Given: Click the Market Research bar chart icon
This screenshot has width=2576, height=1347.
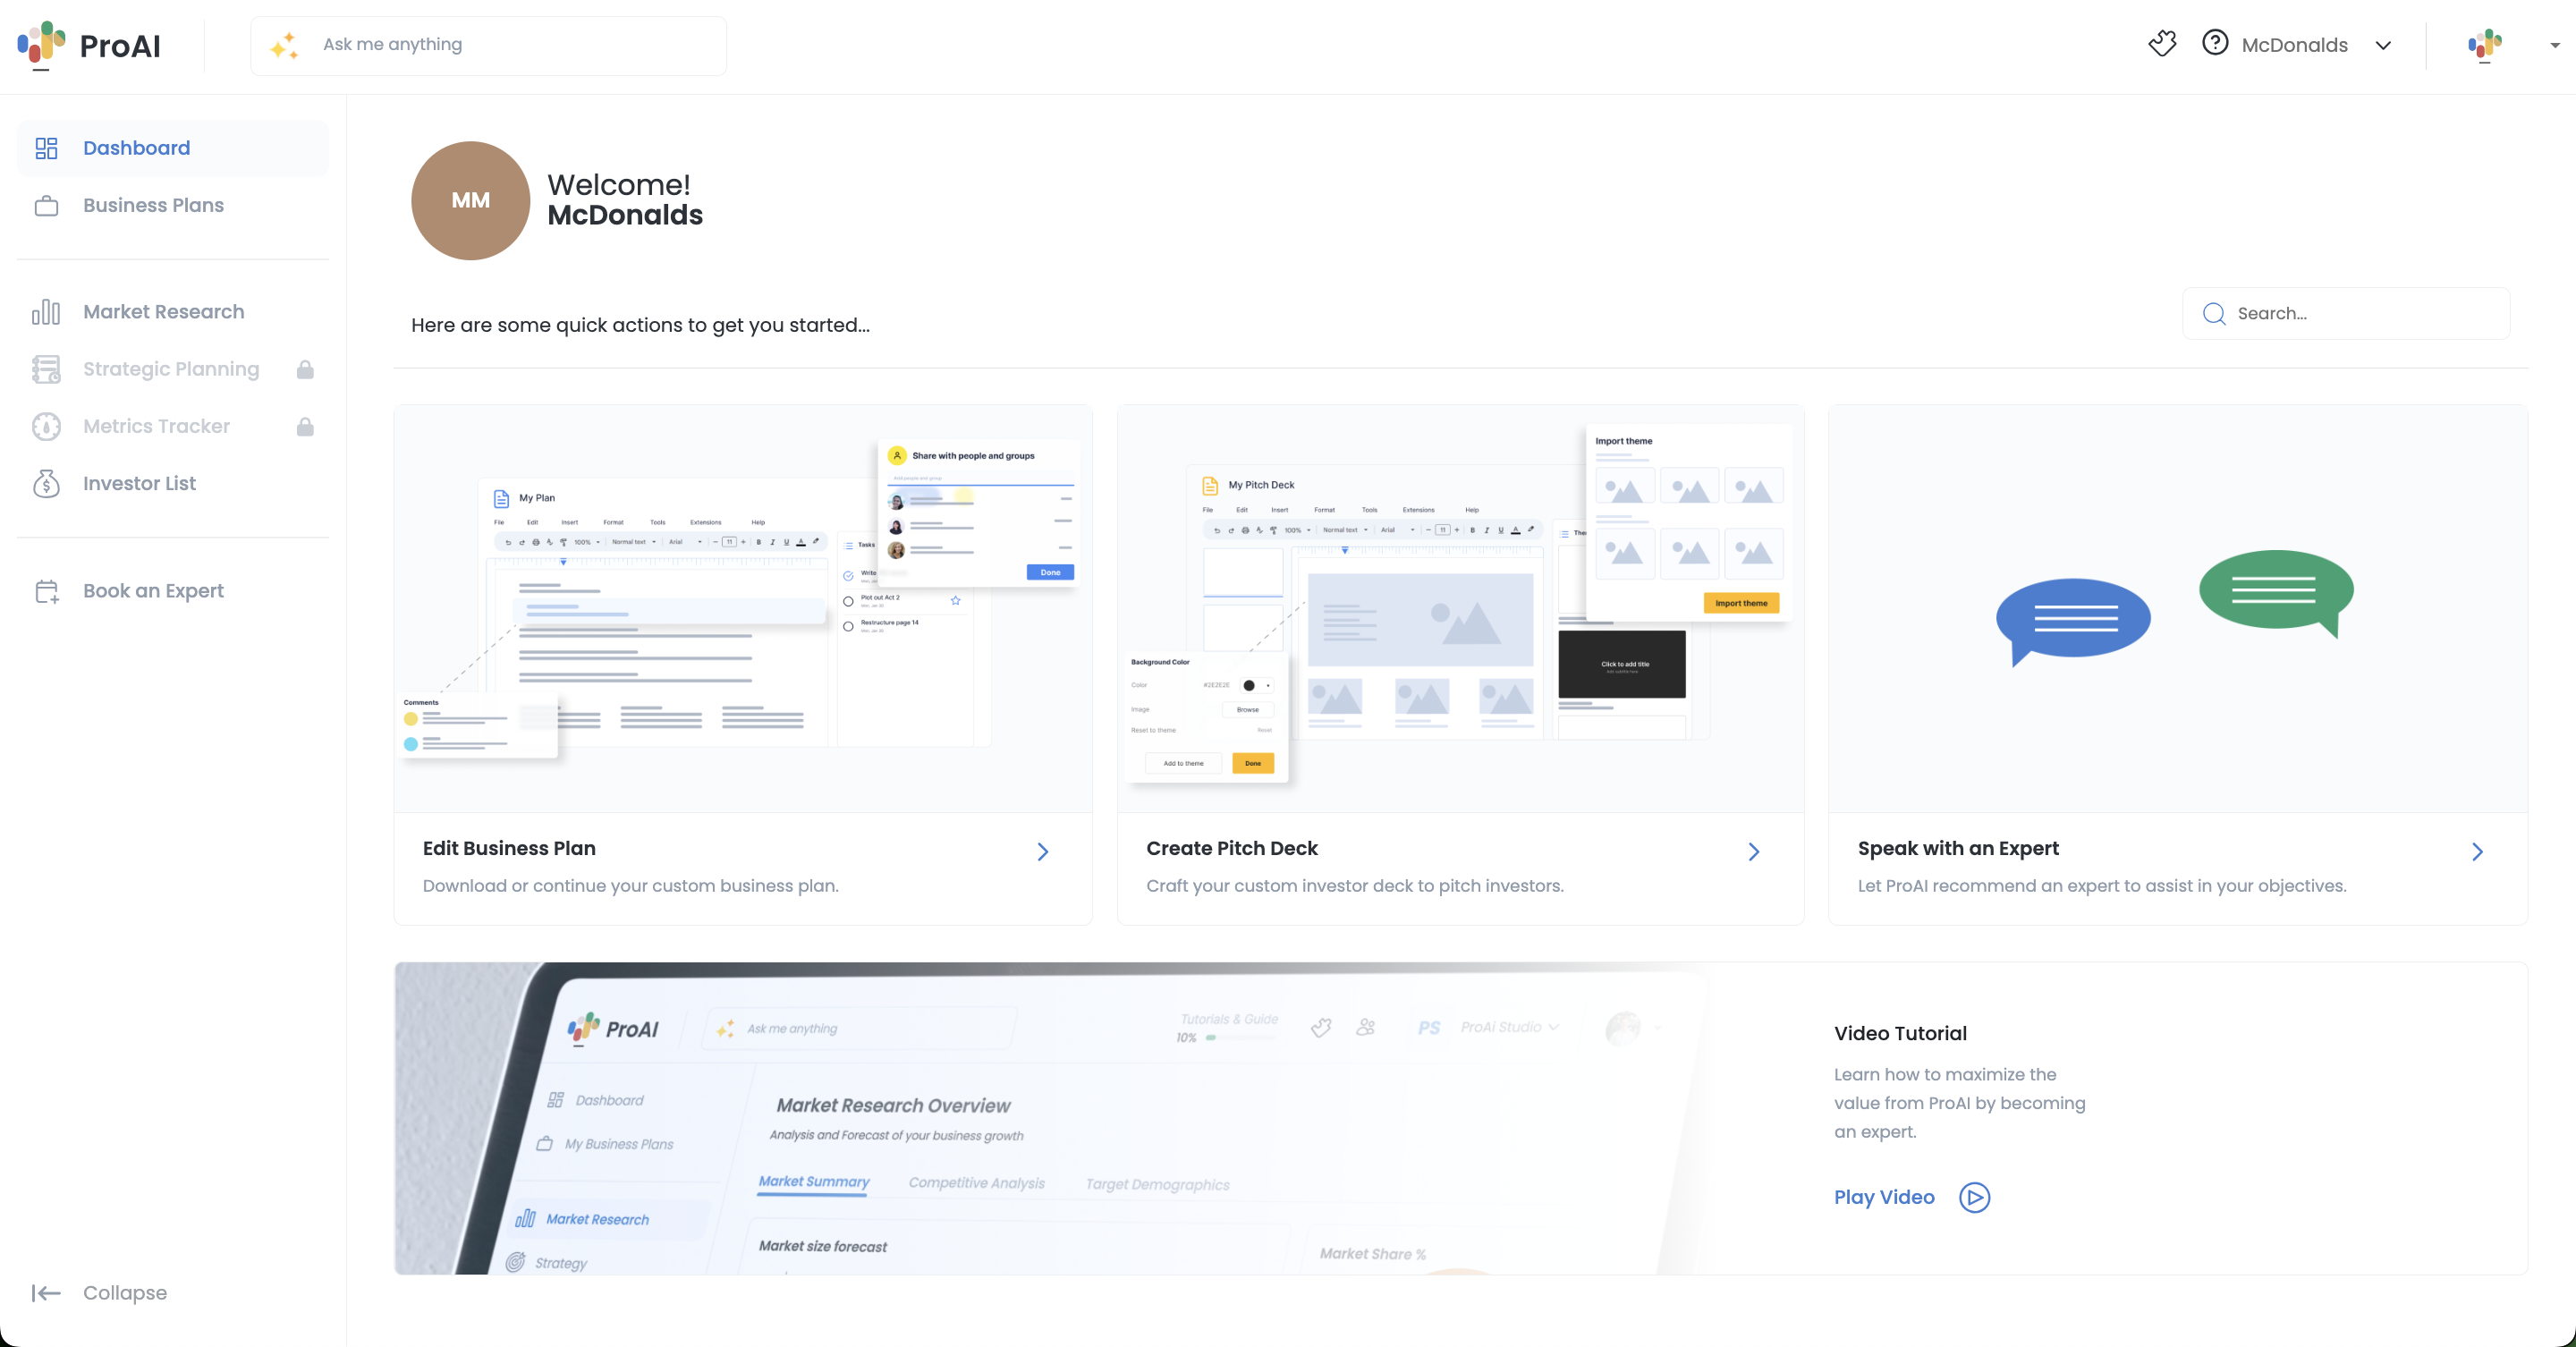Looking at the screenshot, I should click(46, 312).
